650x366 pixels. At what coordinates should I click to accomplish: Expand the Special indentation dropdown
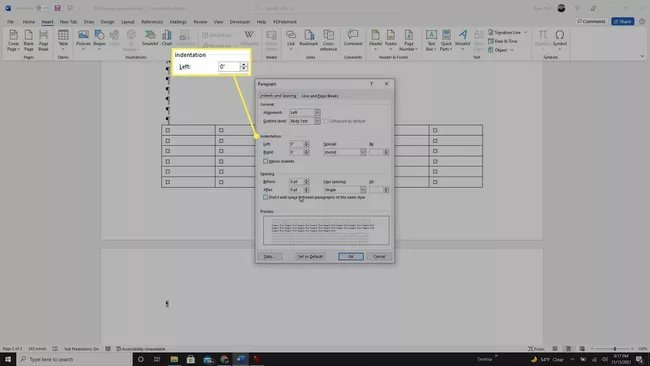(x=344, y=152)
